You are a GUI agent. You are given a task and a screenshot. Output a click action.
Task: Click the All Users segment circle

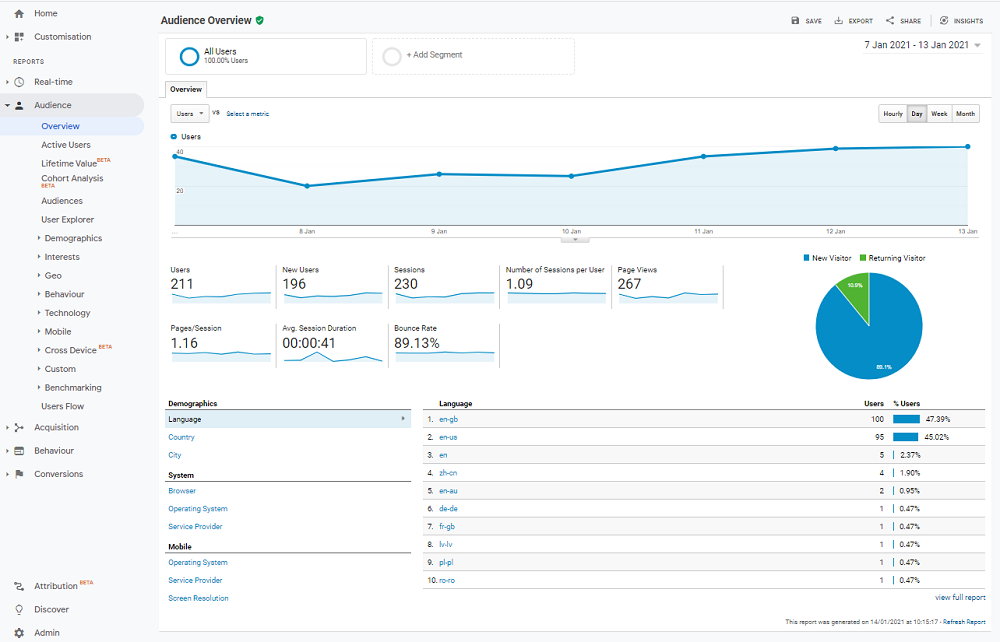click(x=189, y=57)
